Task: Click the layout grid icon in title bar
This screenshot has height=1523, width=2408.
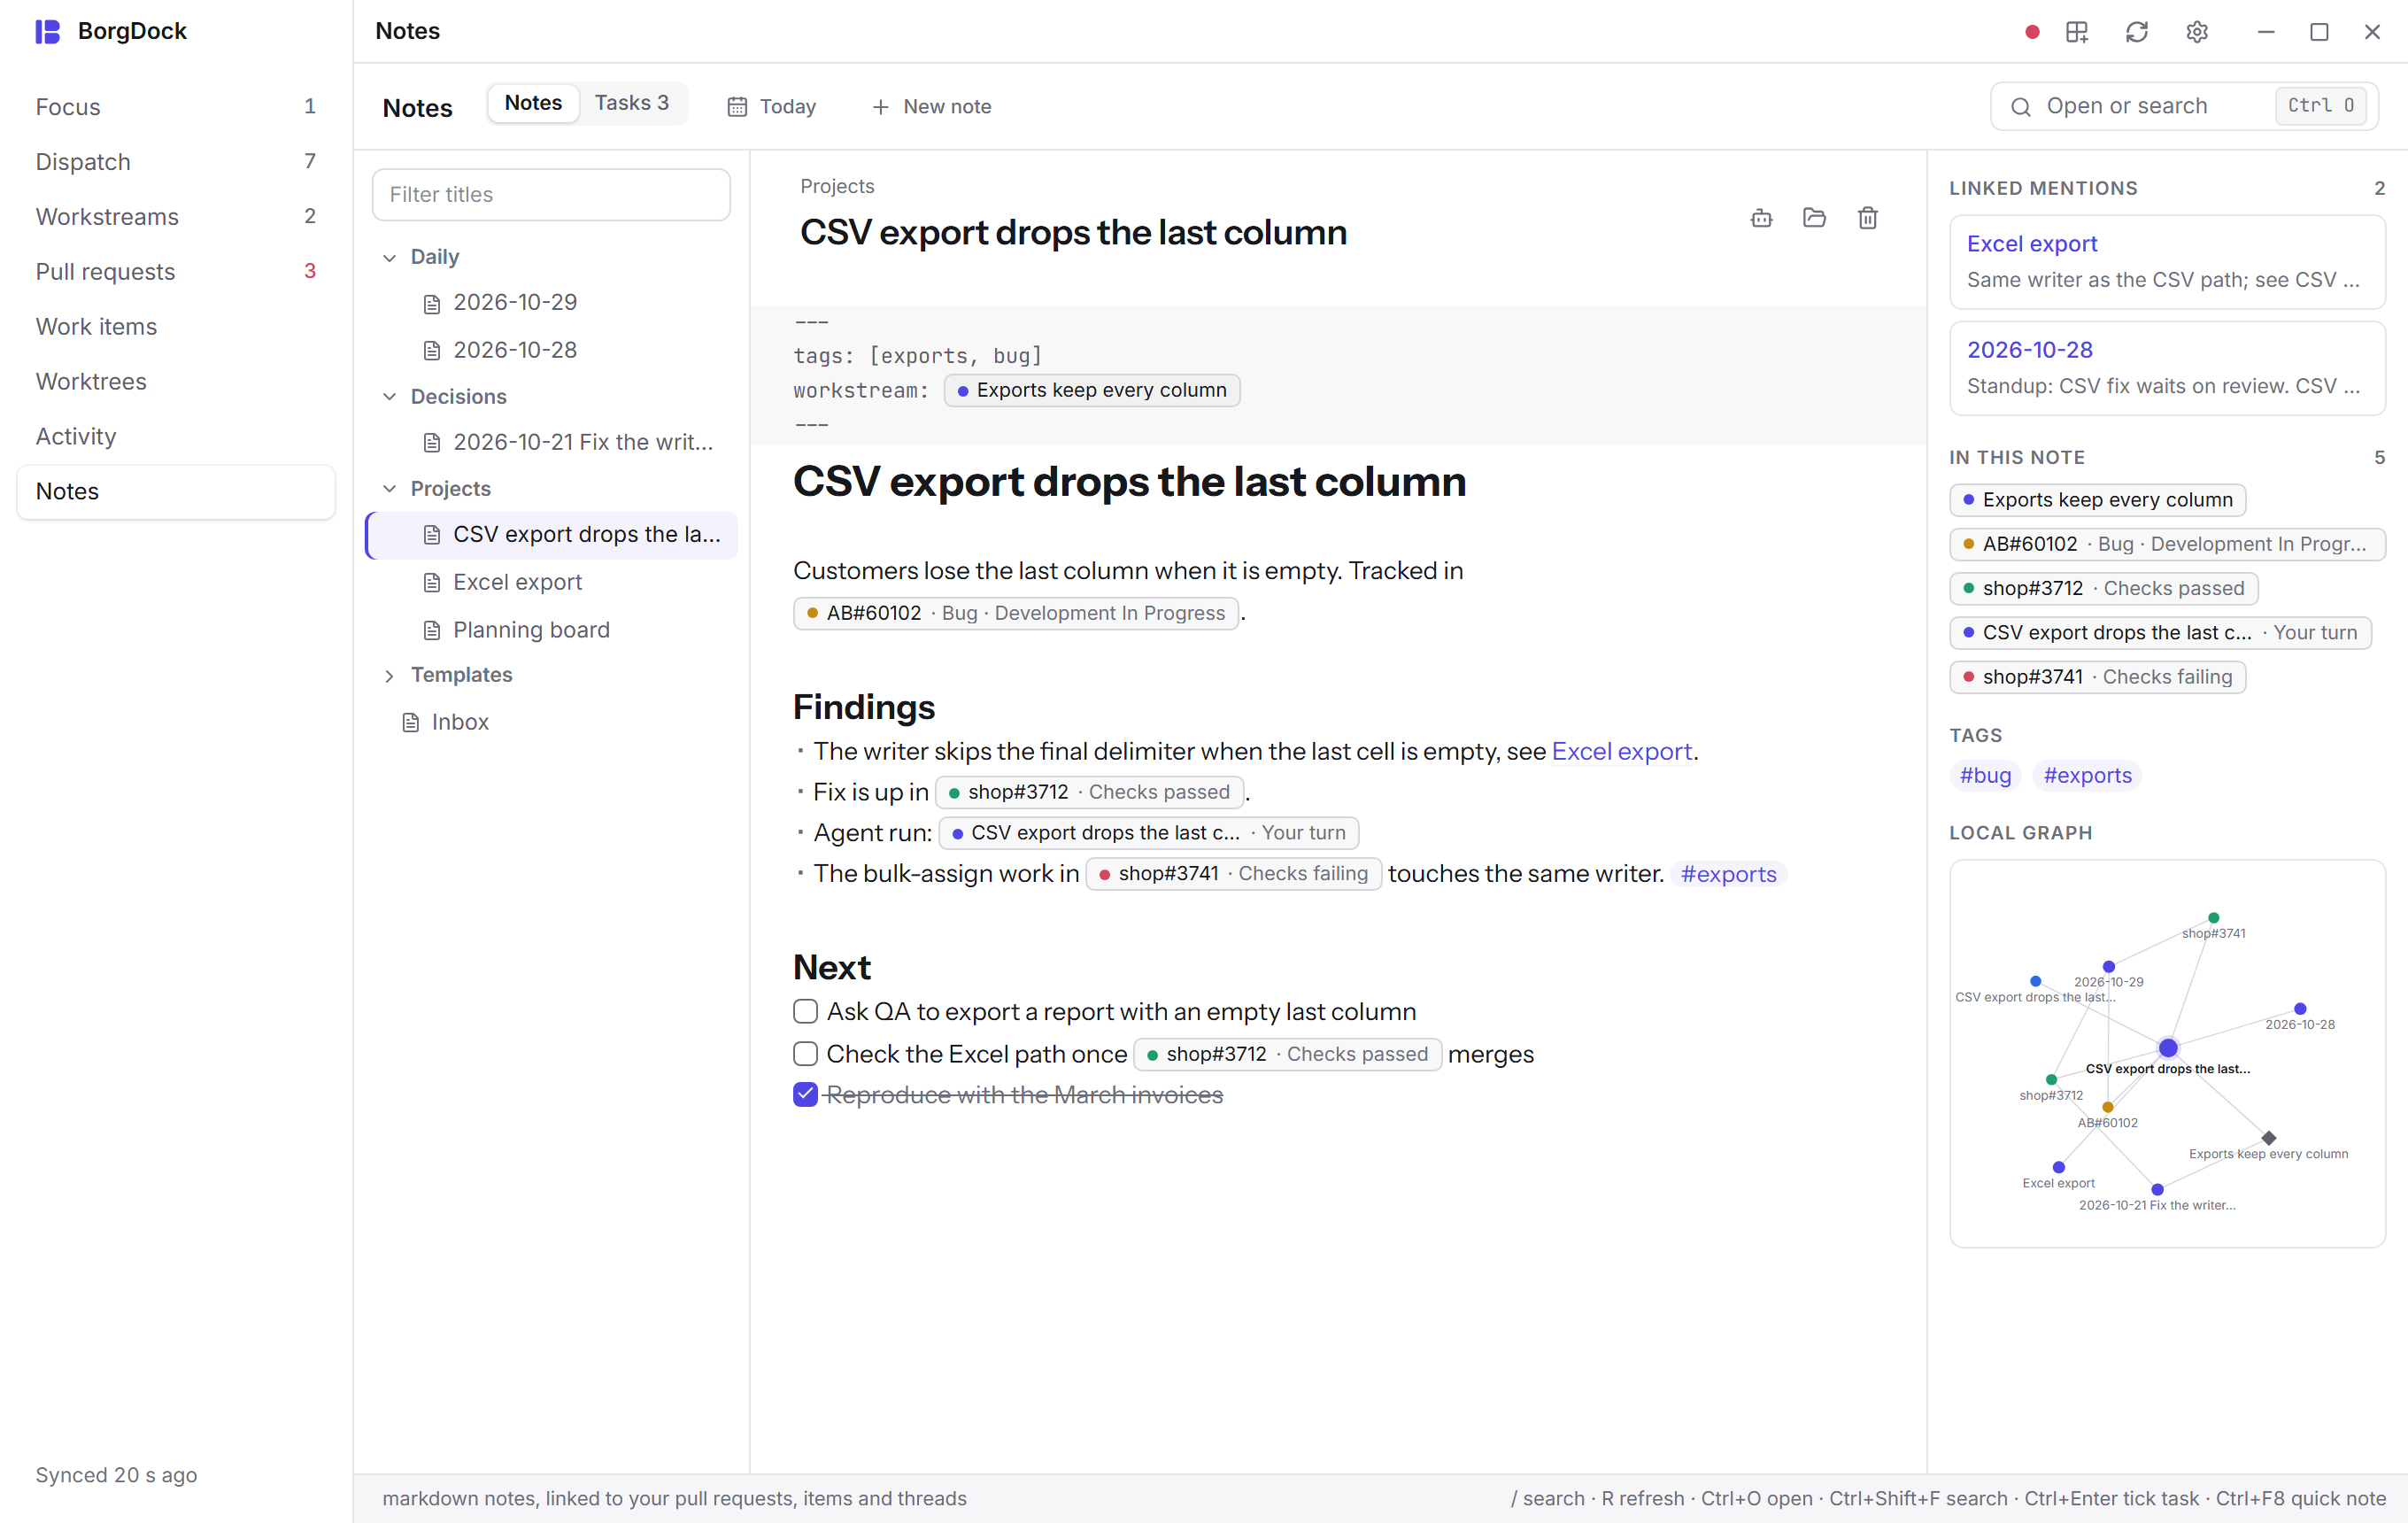Action: [x=2076, y=32]
